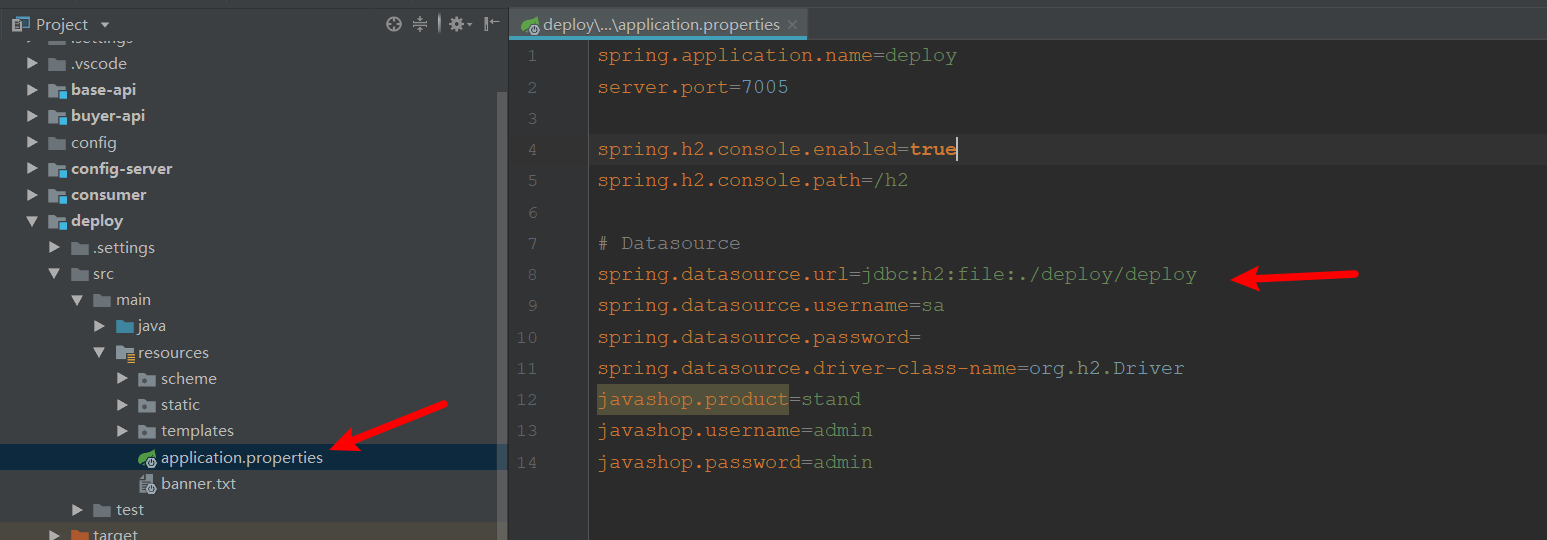Select the scheme folder icon
Image resolution: width=1547 pixels, height=540 pixels.
point(147,379)
